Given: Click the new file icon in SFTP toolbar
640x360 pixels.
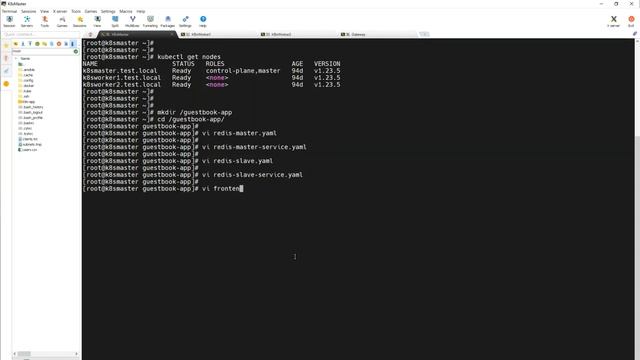Looking at the screenshot, I should pos(51,44).
